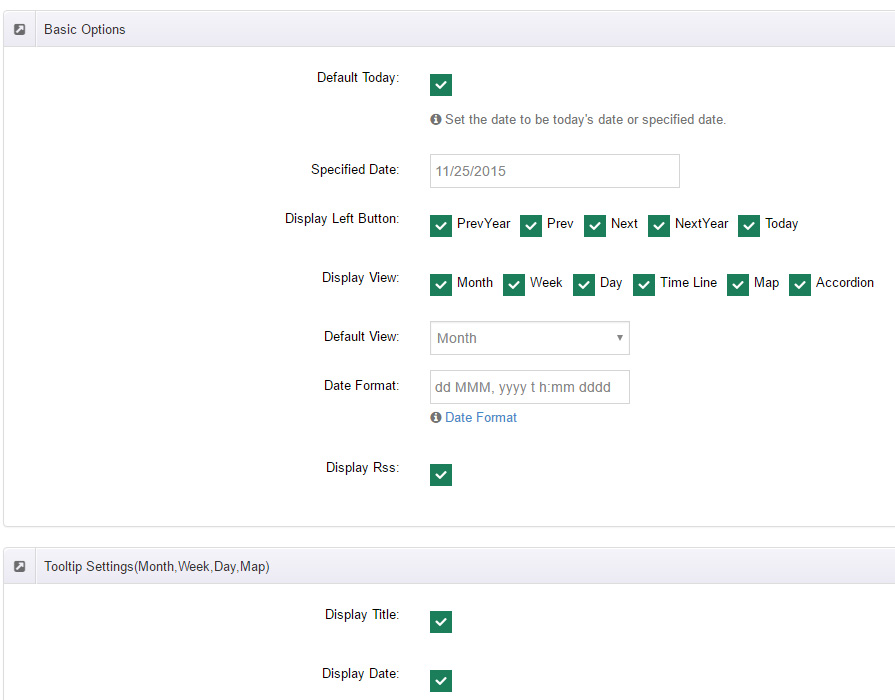Click the Specified Date input field

tap(555, 171)
